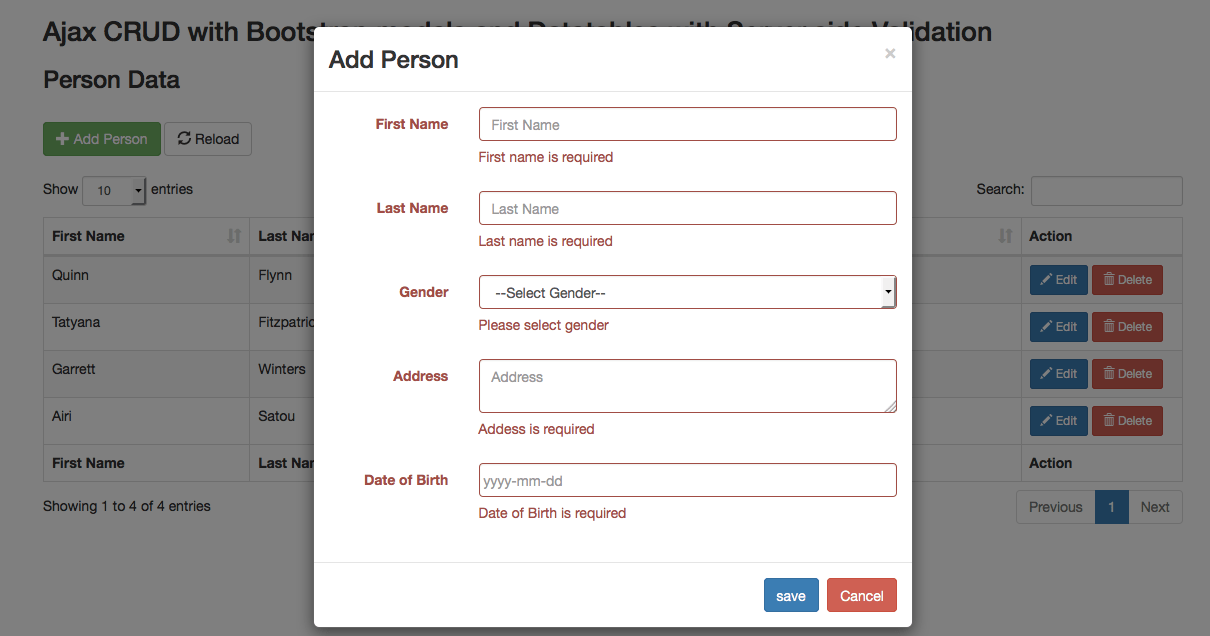The image size is (1210, 636).
Task: Click 'Showing 1 to 4 of 4 entries' text
Action: (127, 506)
